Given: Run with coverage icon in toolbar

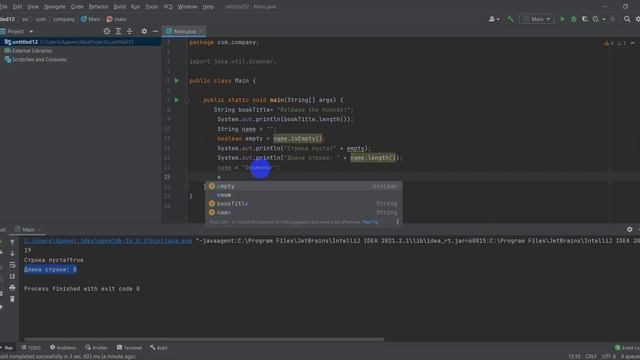Looking at the screenshot, I should 584,19.
